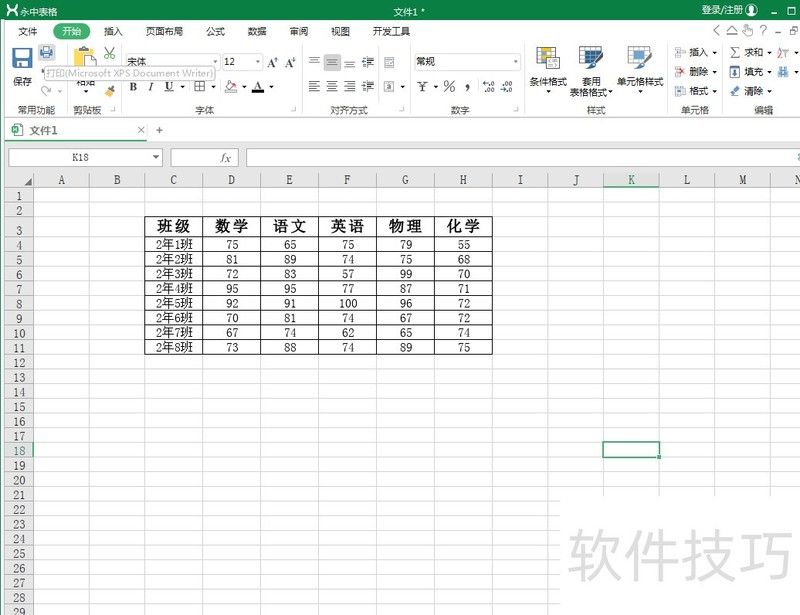Open the font size dropdown showing 12
This screenshot has height=615, width=800.
pyautogui.click(x=258, y=62)
